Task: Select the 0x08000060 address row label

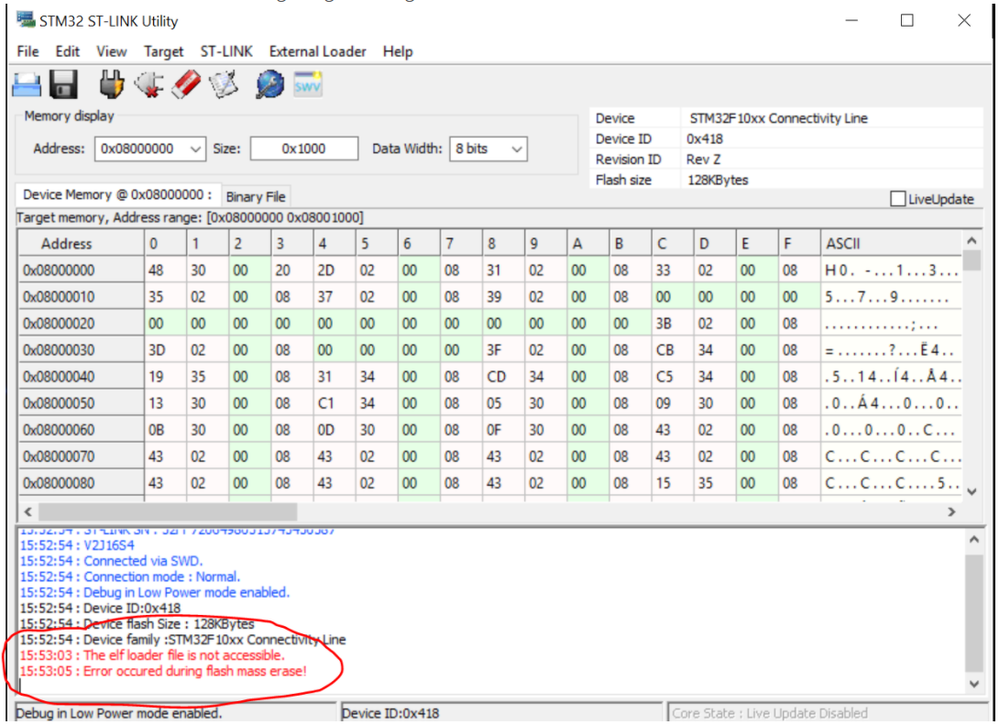Action: [x=81, y=430]
